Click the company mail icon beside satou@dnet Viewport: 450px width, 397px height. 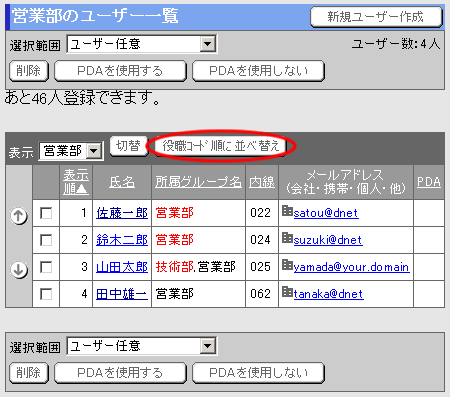pyautogui.click(x=287, y=211)
